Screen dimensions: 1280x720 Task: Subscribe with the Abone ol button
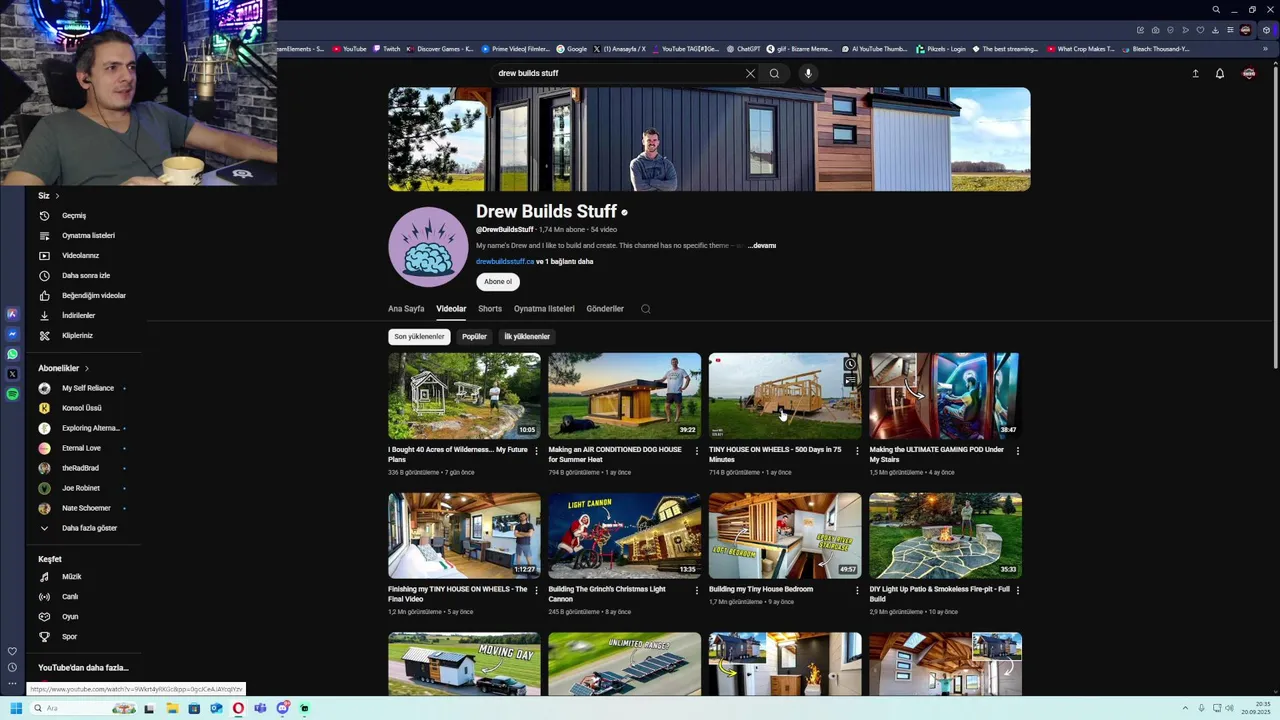[x=498, y=282]
